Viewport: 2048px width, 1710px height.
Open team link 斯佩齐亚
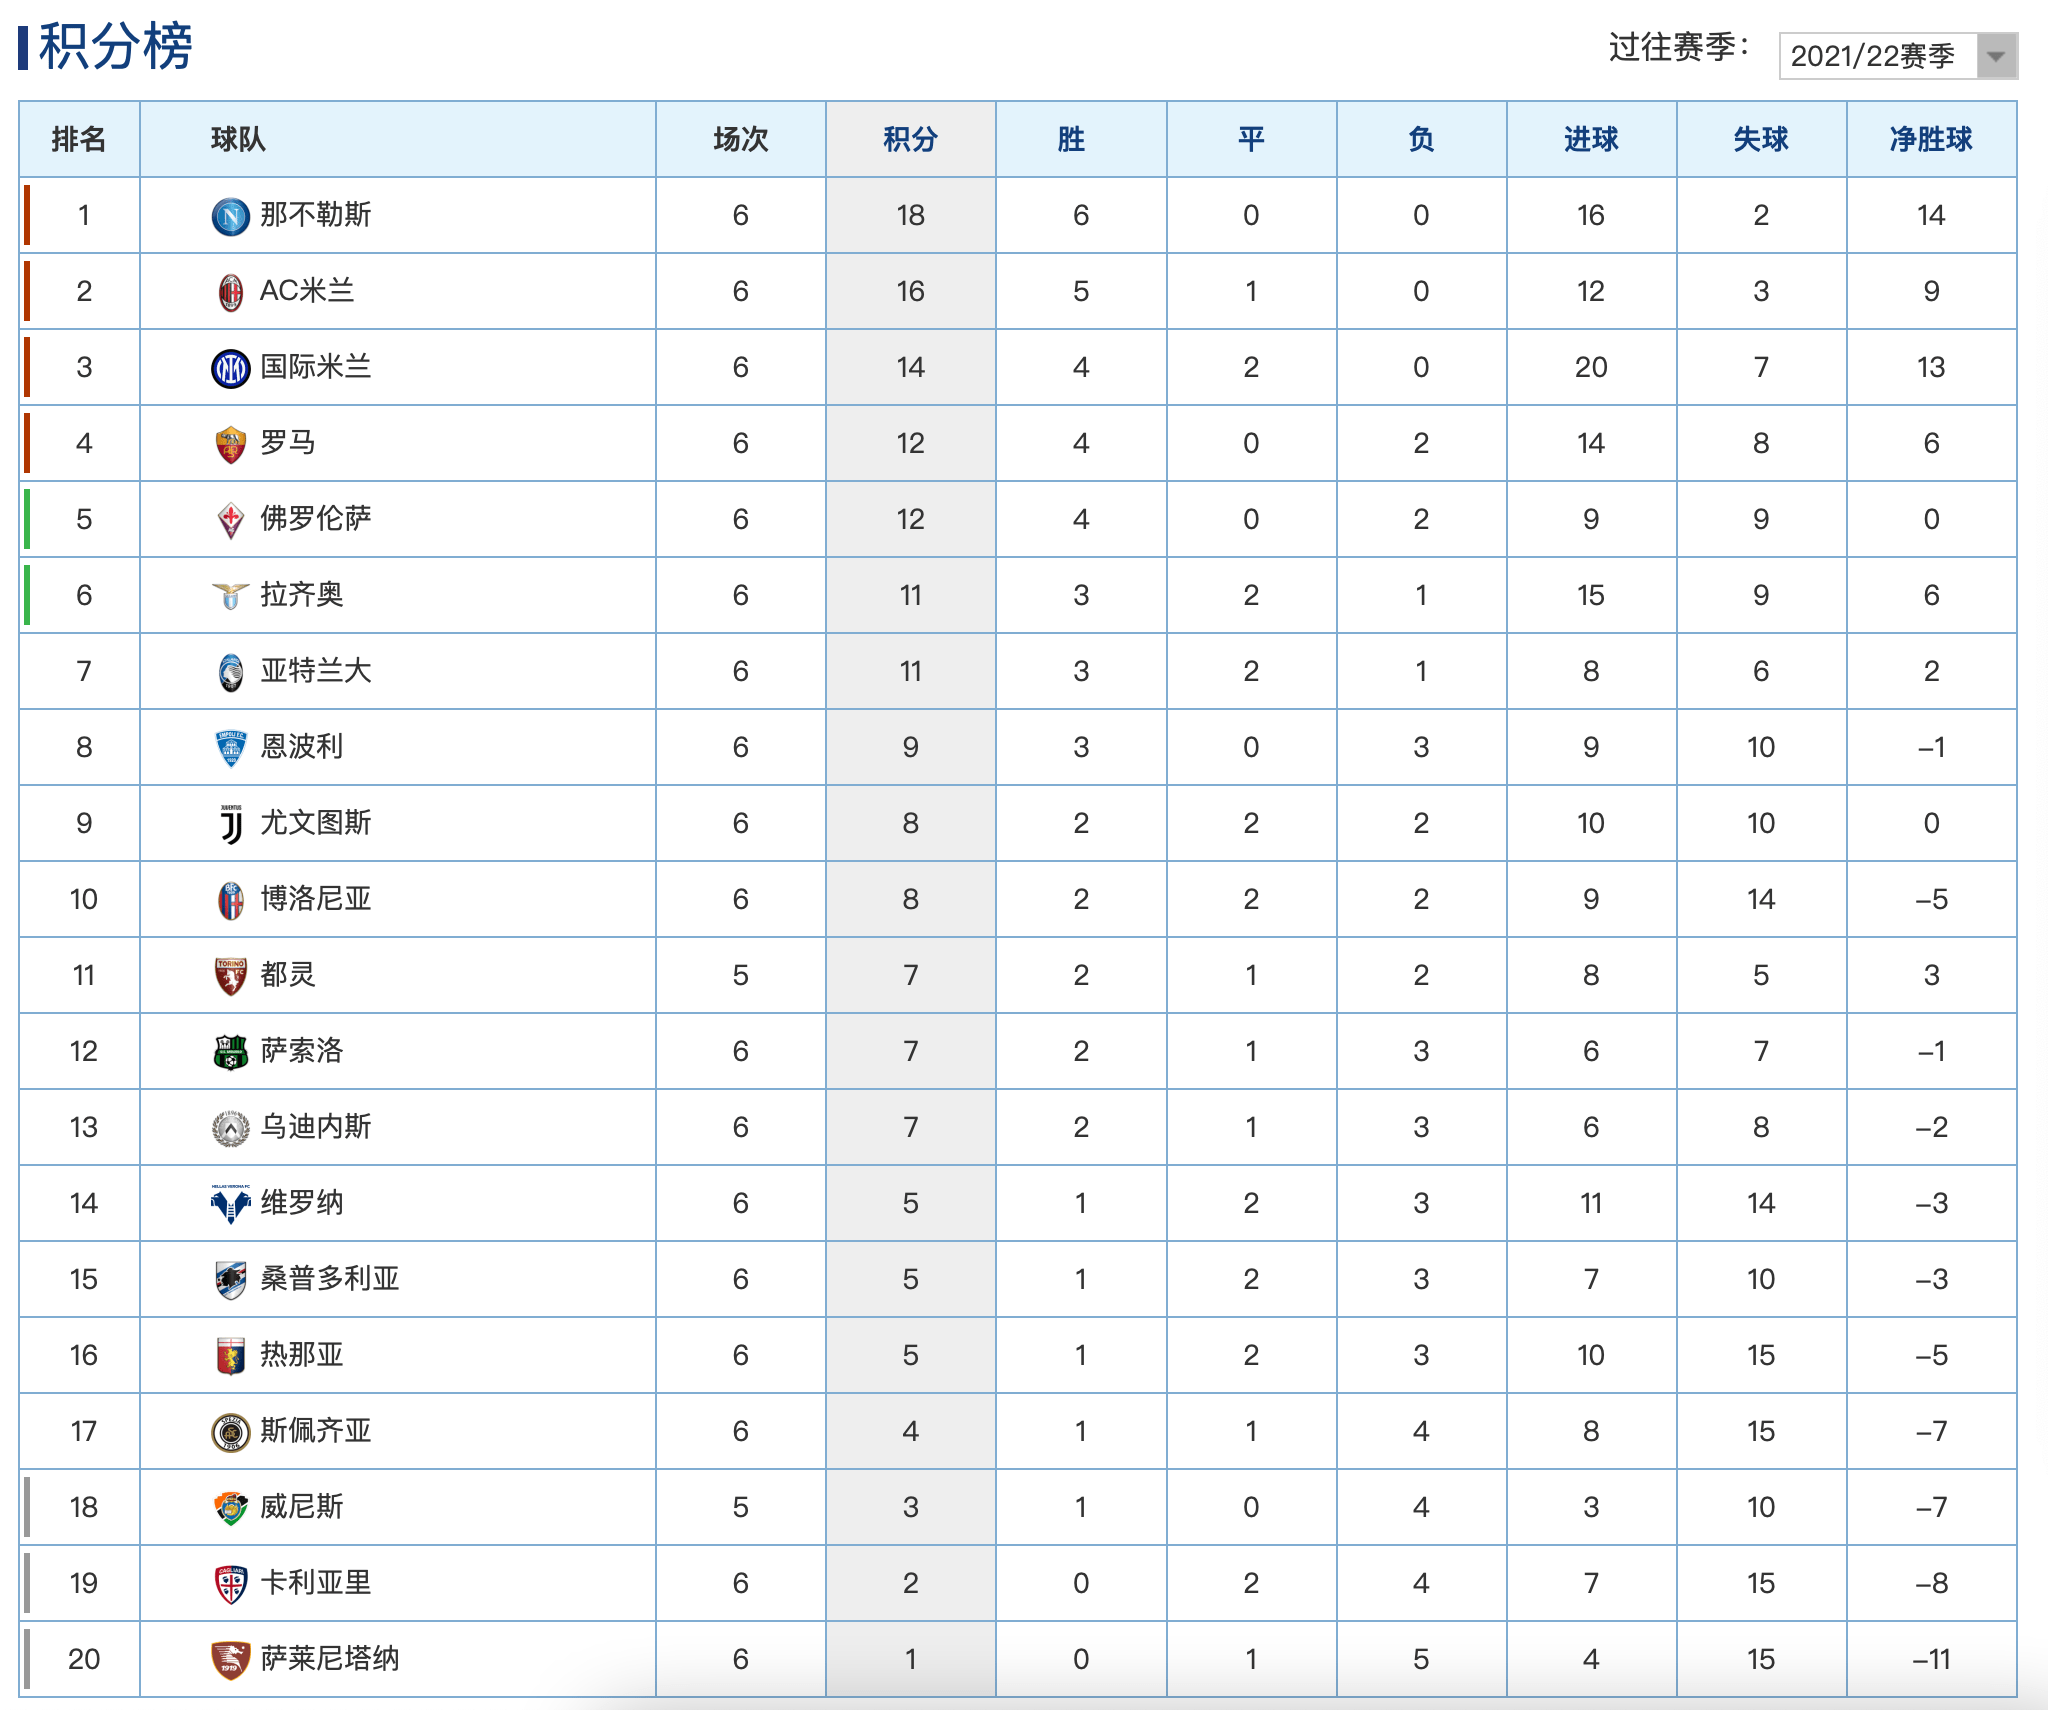(x=315, y=1431)
